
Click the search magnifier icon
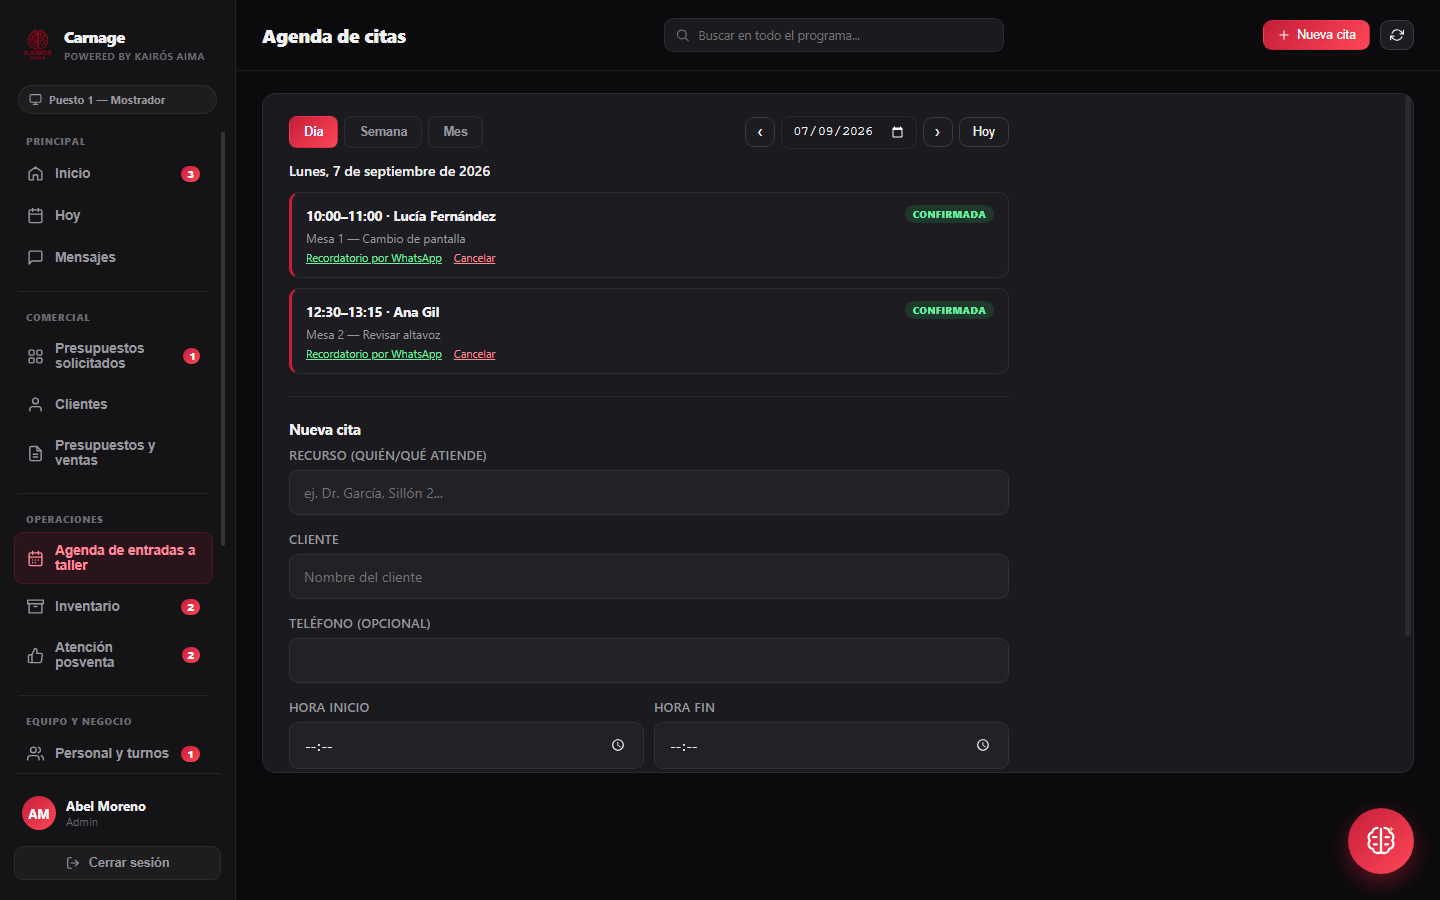pos(683,35)
